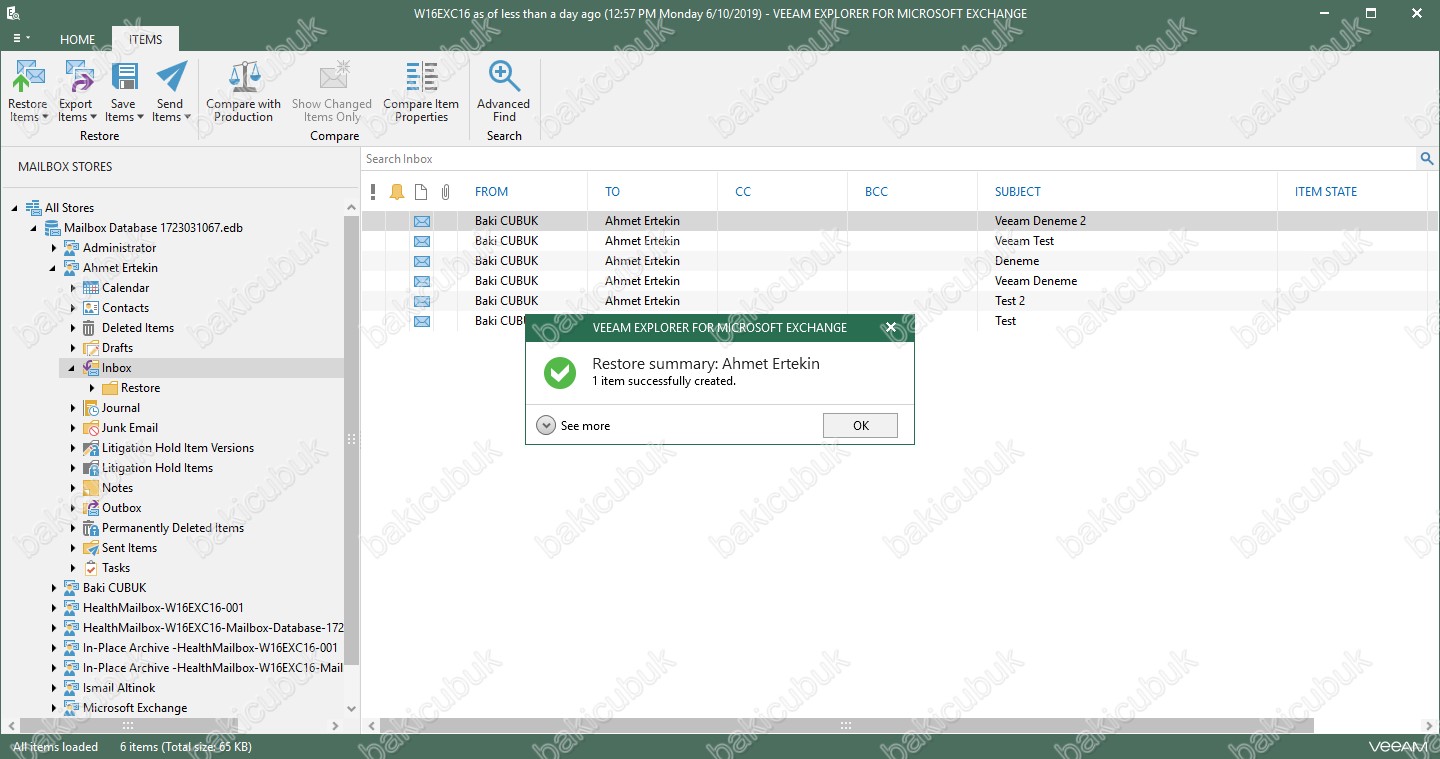Click the Mailbox Database 1723031067.edb icon
The height and width of the screenshot is (759, 1440).
(x=52, y=228)
